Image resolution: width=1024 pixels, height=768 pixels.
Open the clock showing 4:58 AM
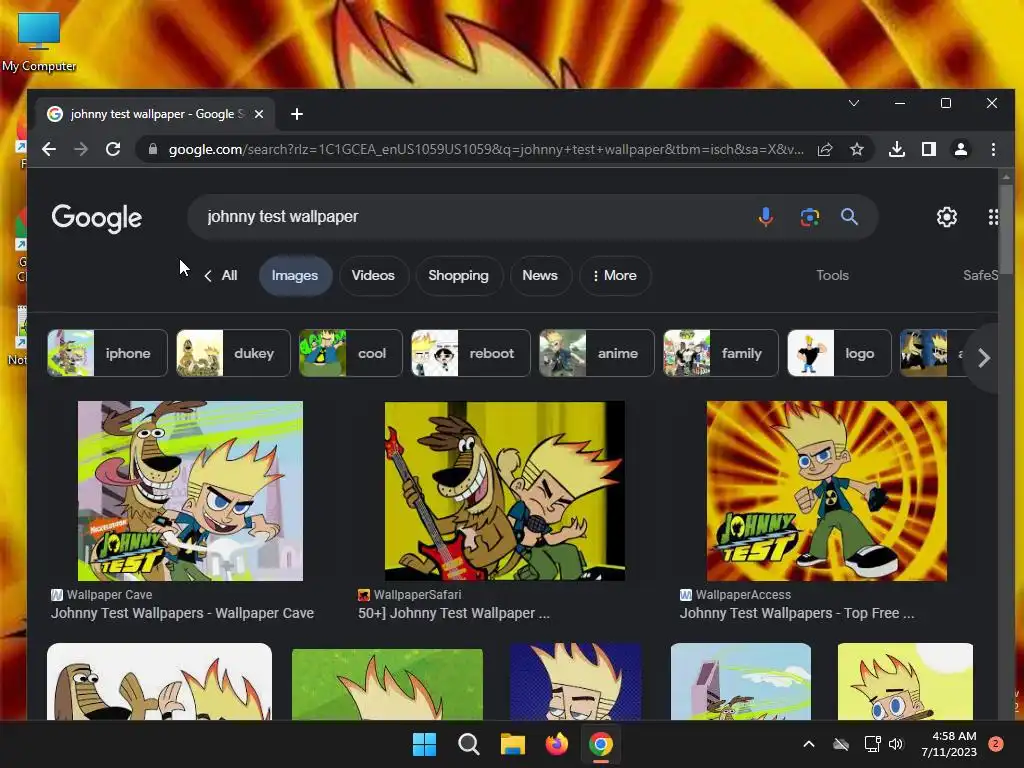(949, 744)
